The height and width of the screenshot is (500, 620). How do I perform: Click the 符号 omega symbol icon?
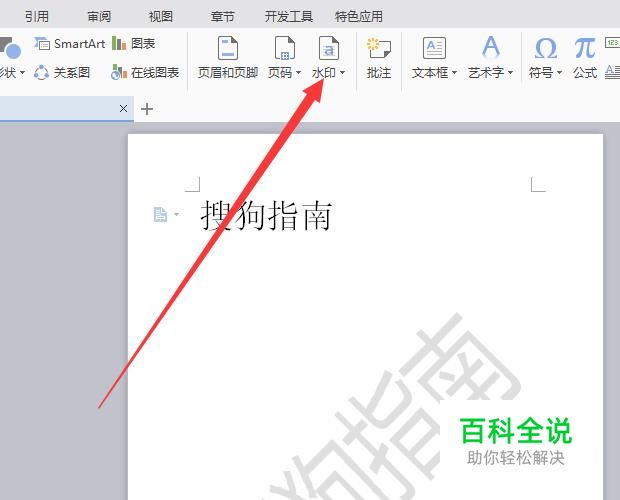coord(546,48)
